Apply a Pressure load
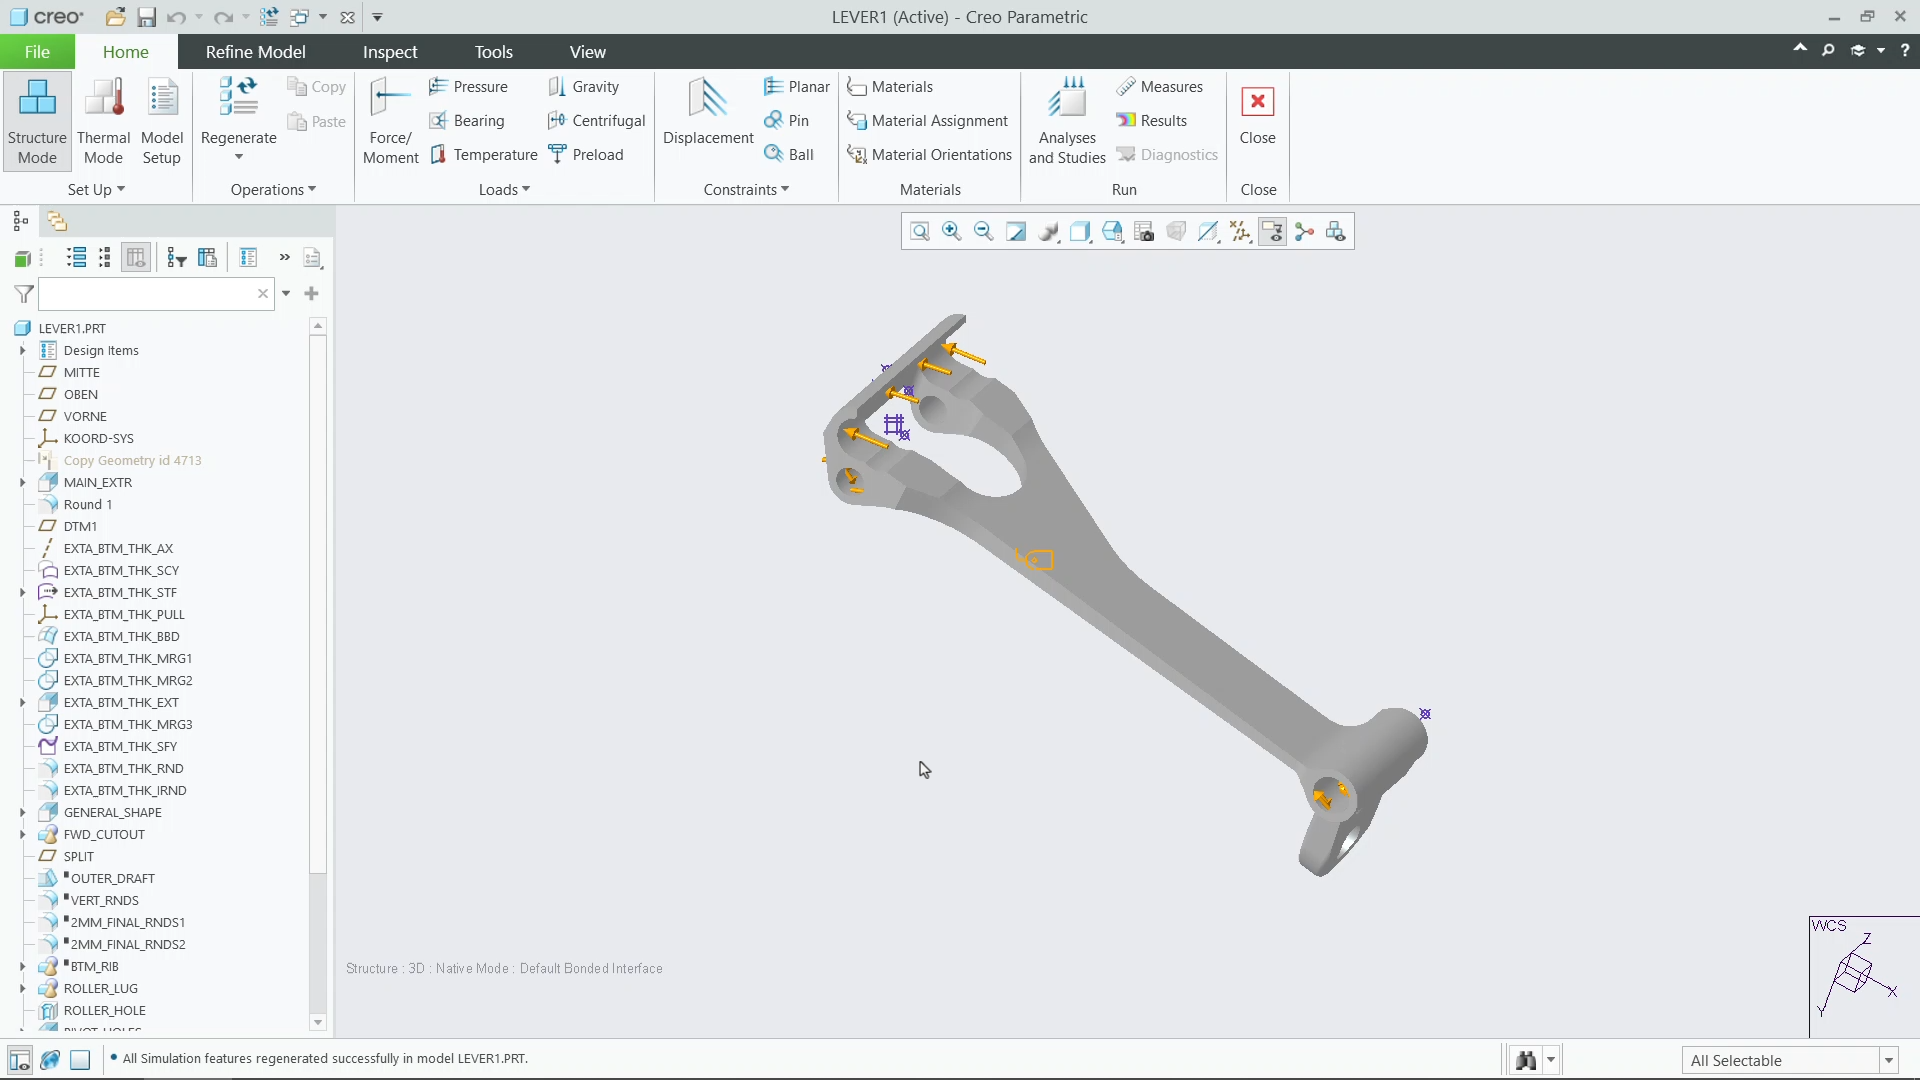The image size is (1920, 1080). (469, 87)
